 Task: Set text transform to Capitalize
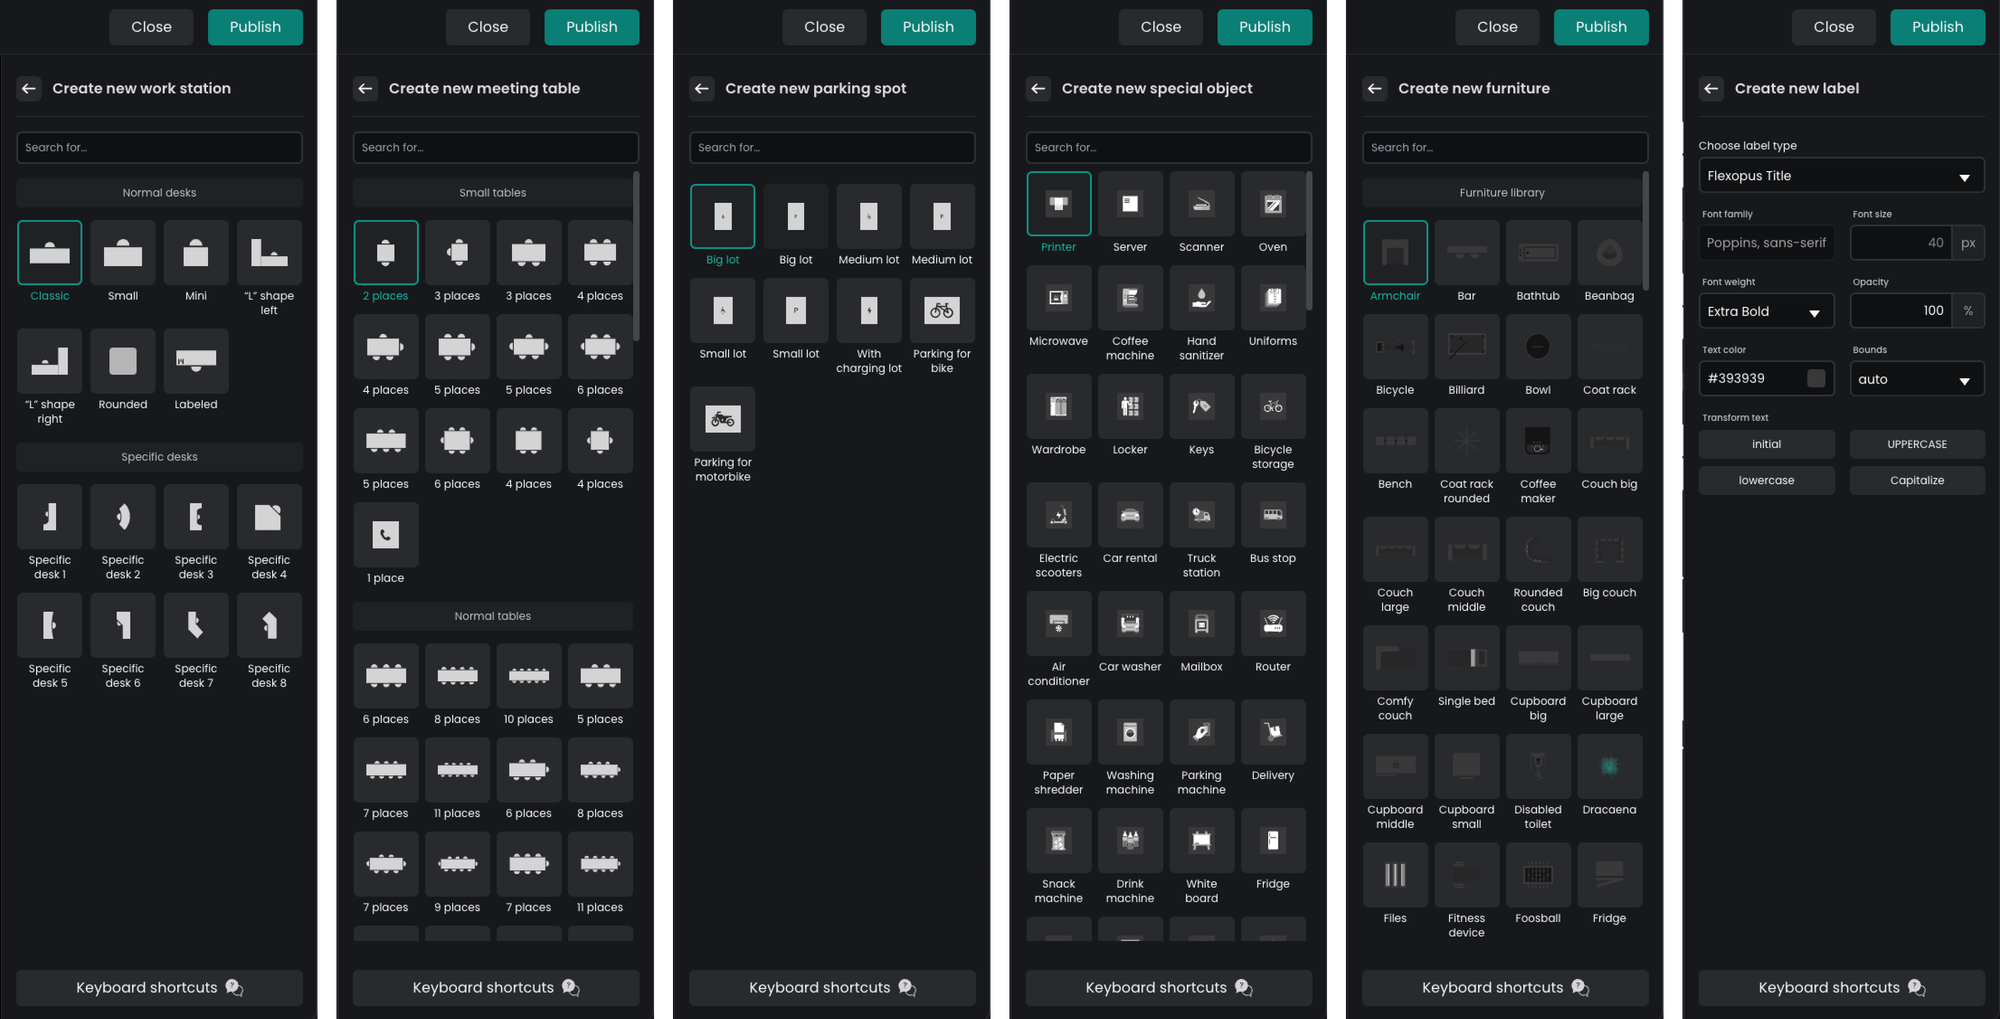click(1916, 480)
